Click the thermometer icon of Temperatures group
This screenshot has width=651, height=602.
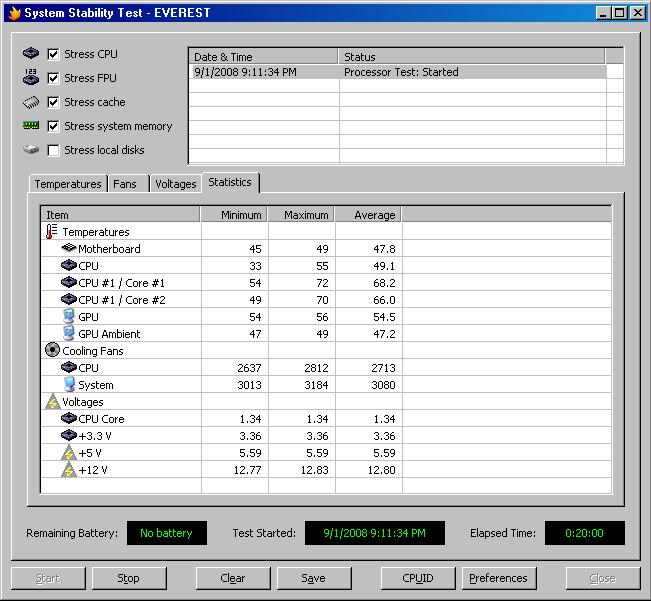(51, 232)
